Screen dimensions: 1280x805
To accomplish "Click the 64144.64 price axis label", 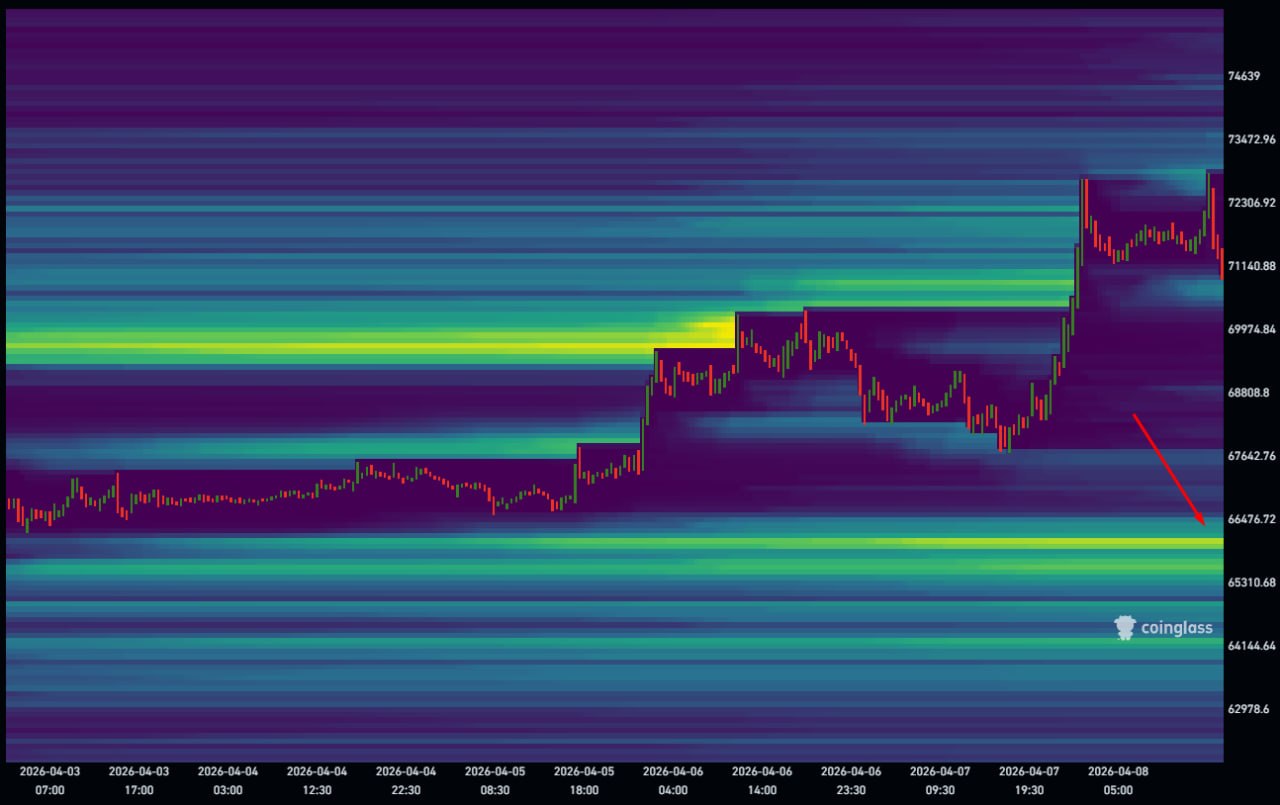I will (x=1252, y=645).
